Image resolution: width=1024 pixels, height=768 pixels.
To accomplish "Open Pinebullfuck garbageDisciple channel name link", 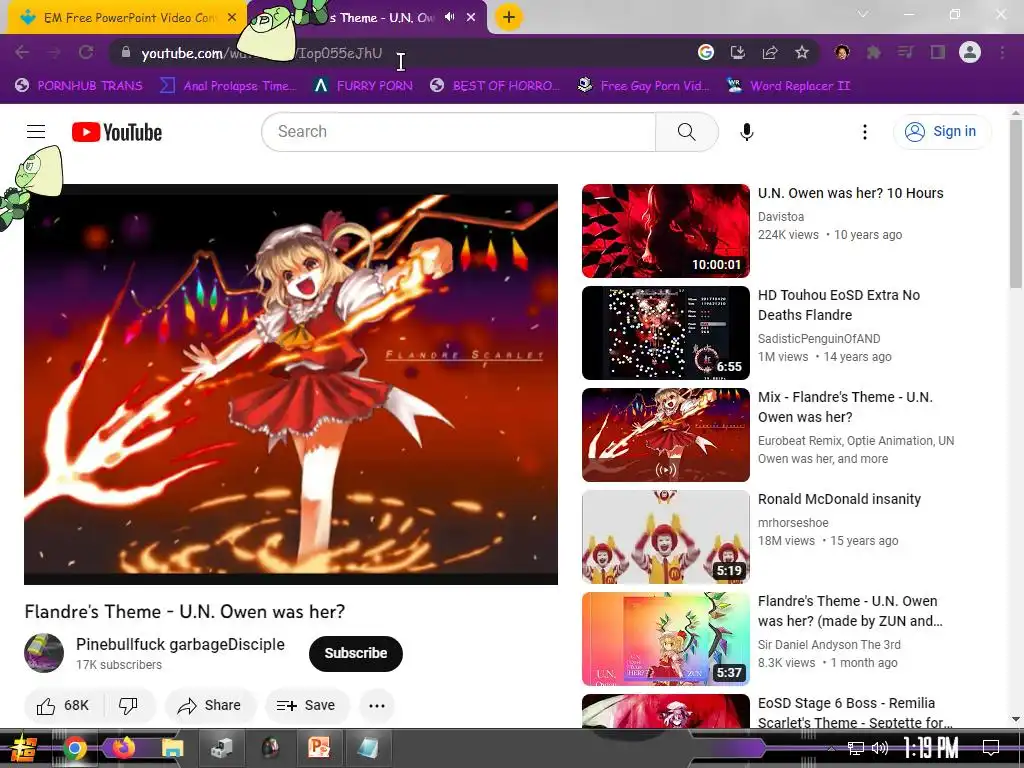I will click(x=180, y=645).
